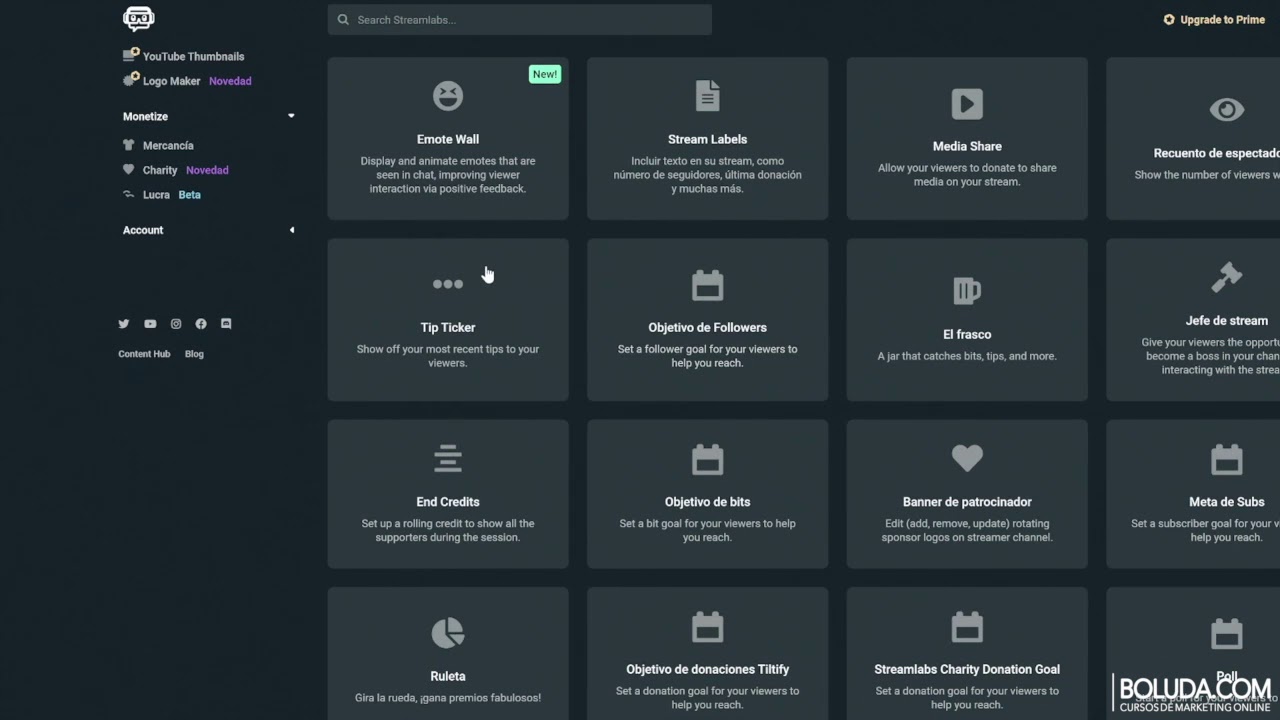Click Upgrade to Prime link
Screen dimensions: 1280x720
(x=1222, y=19)
